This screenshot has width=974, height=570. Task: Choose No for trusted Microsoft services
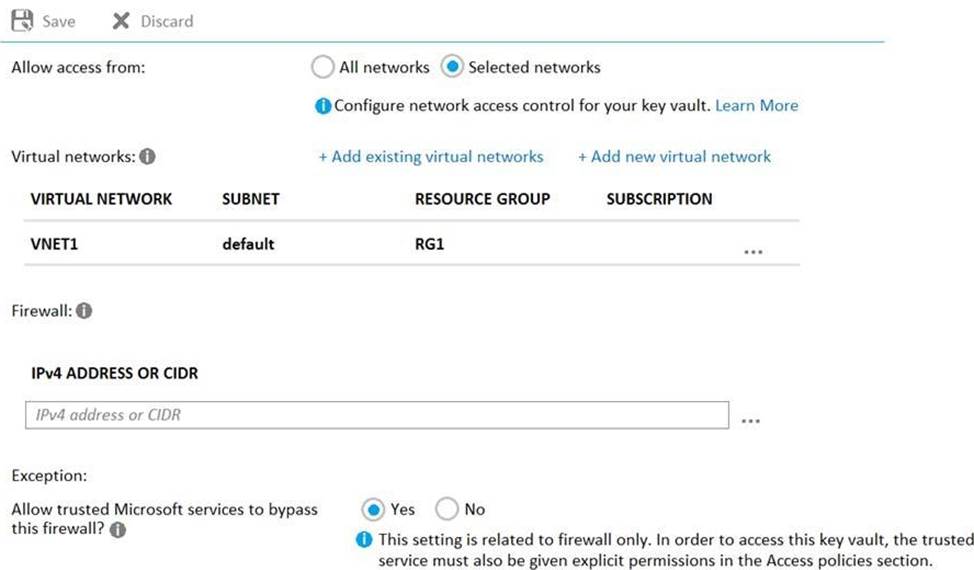pyautogui.click(x=447, y=509)
